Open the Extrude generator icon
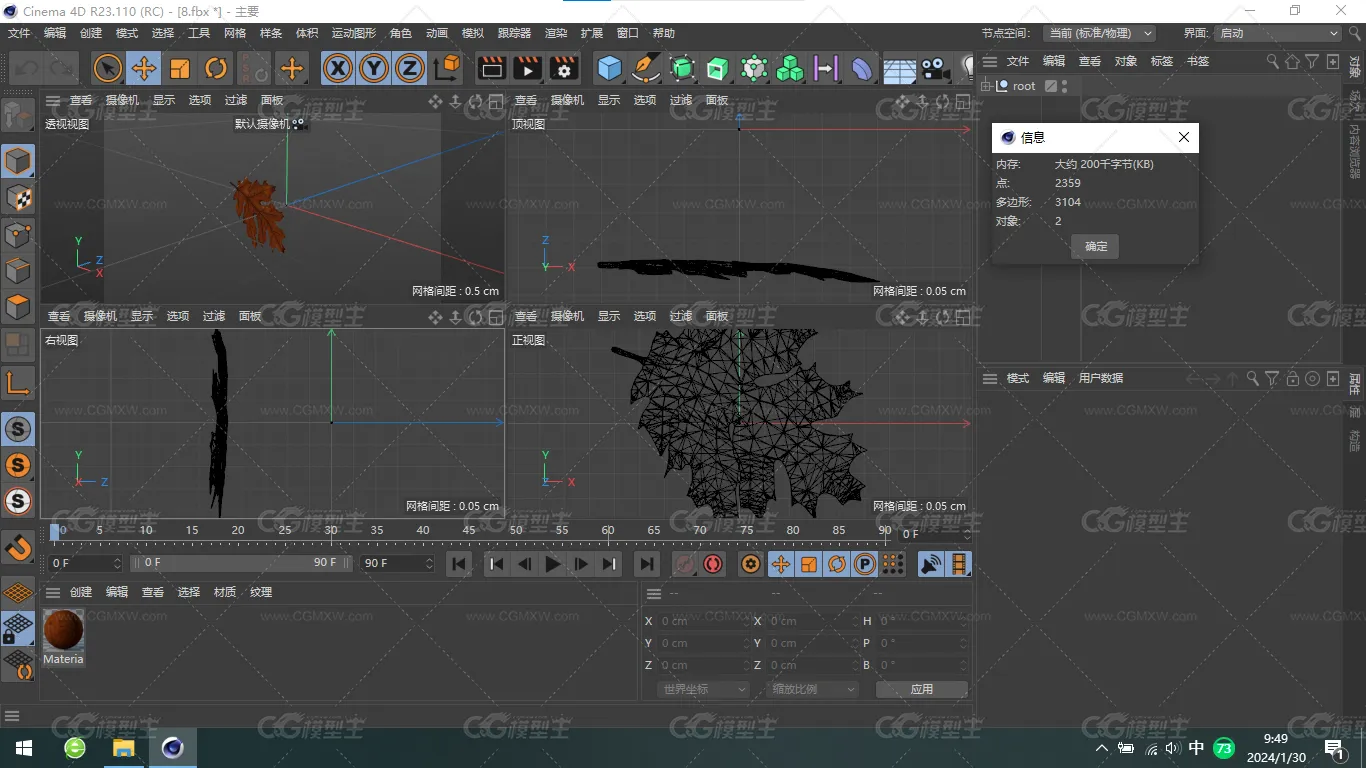Image resolution: width=1366 pixels, height=768 pixels. tap(718, 68)
